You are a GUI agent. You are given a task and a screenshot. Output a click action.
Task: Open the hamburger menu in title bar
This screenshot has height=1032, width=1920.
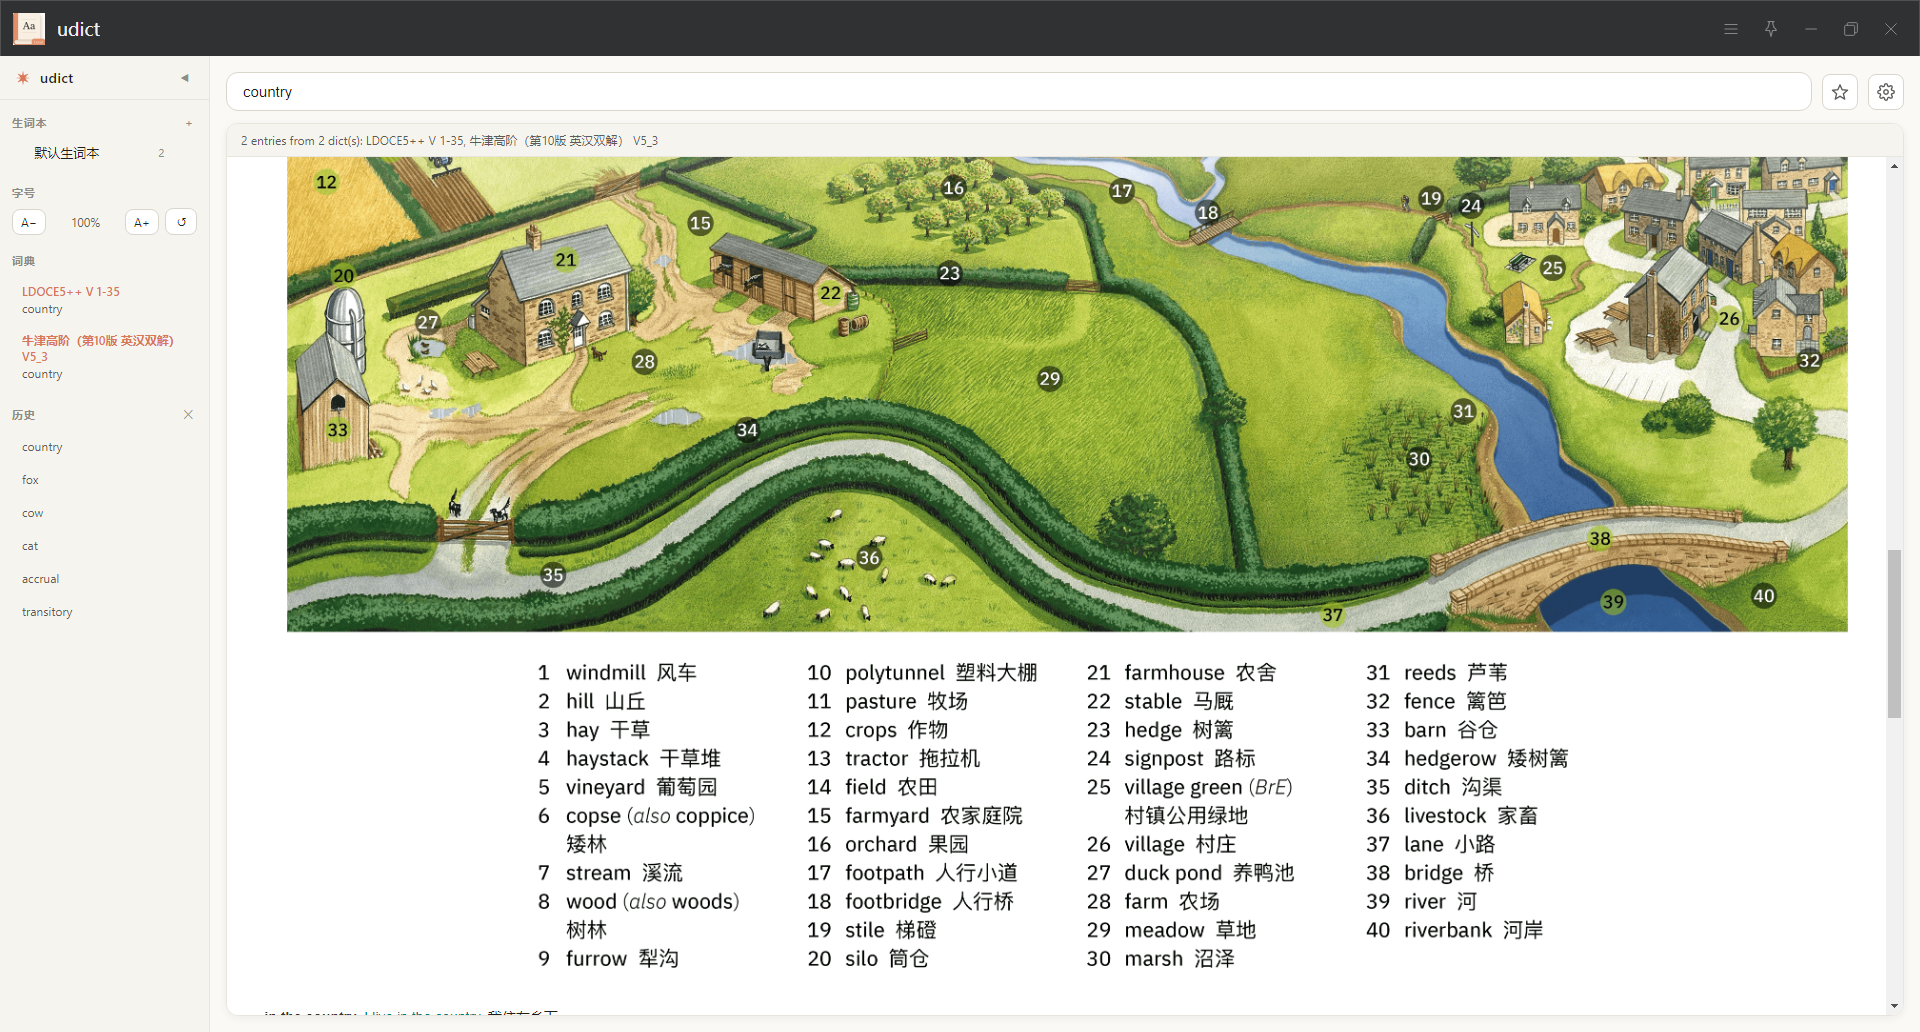coord(1730,29)
